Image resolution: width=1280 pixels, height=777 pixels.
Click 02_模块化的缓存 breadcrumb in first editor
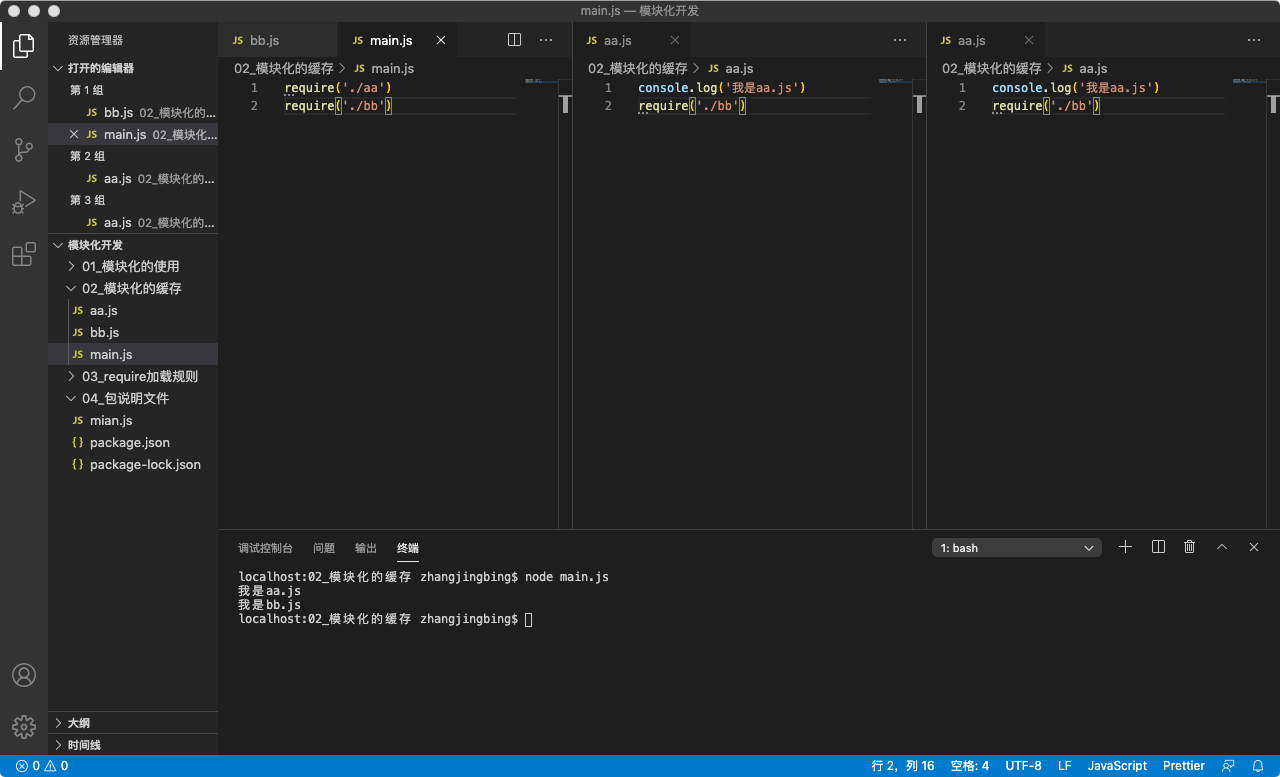coord(284,68)
